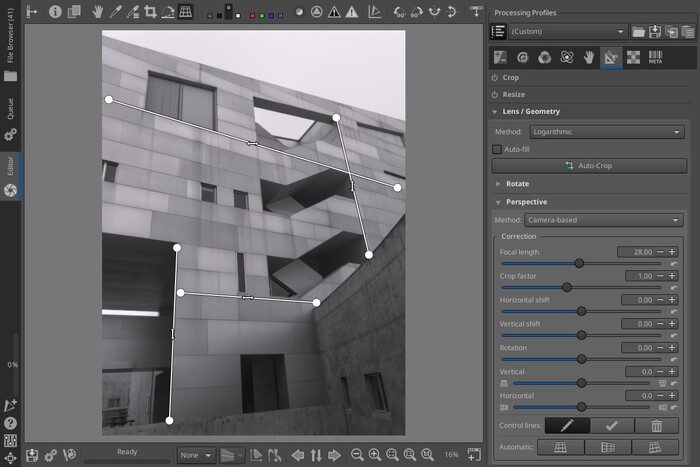The height and width of the screenshot is (467, 700).
Task: Expand the Rotate section
Action: click(517, 184)
